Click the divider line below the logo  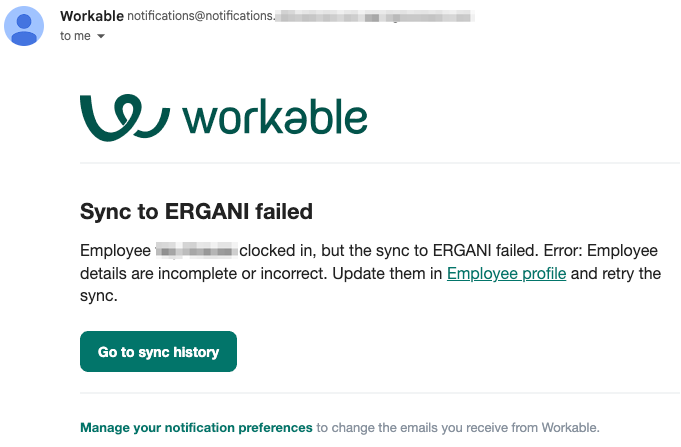pos(380,163)
